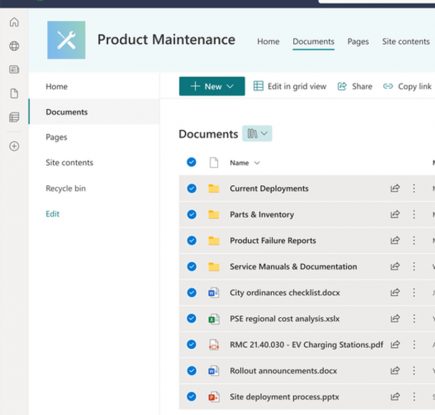This screenshot has height=415, width=435.
Task: Share the Parts & Inventory folder
Action: [395, 214]
